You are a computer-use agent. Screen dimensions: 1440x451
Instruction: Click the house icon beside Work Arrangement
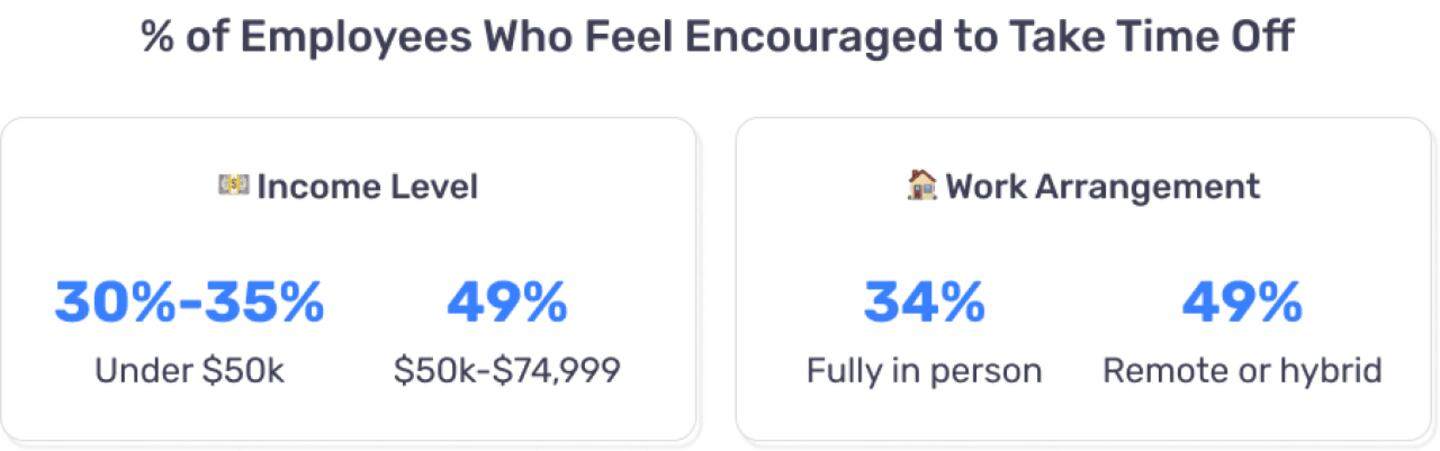pos(921,185)
